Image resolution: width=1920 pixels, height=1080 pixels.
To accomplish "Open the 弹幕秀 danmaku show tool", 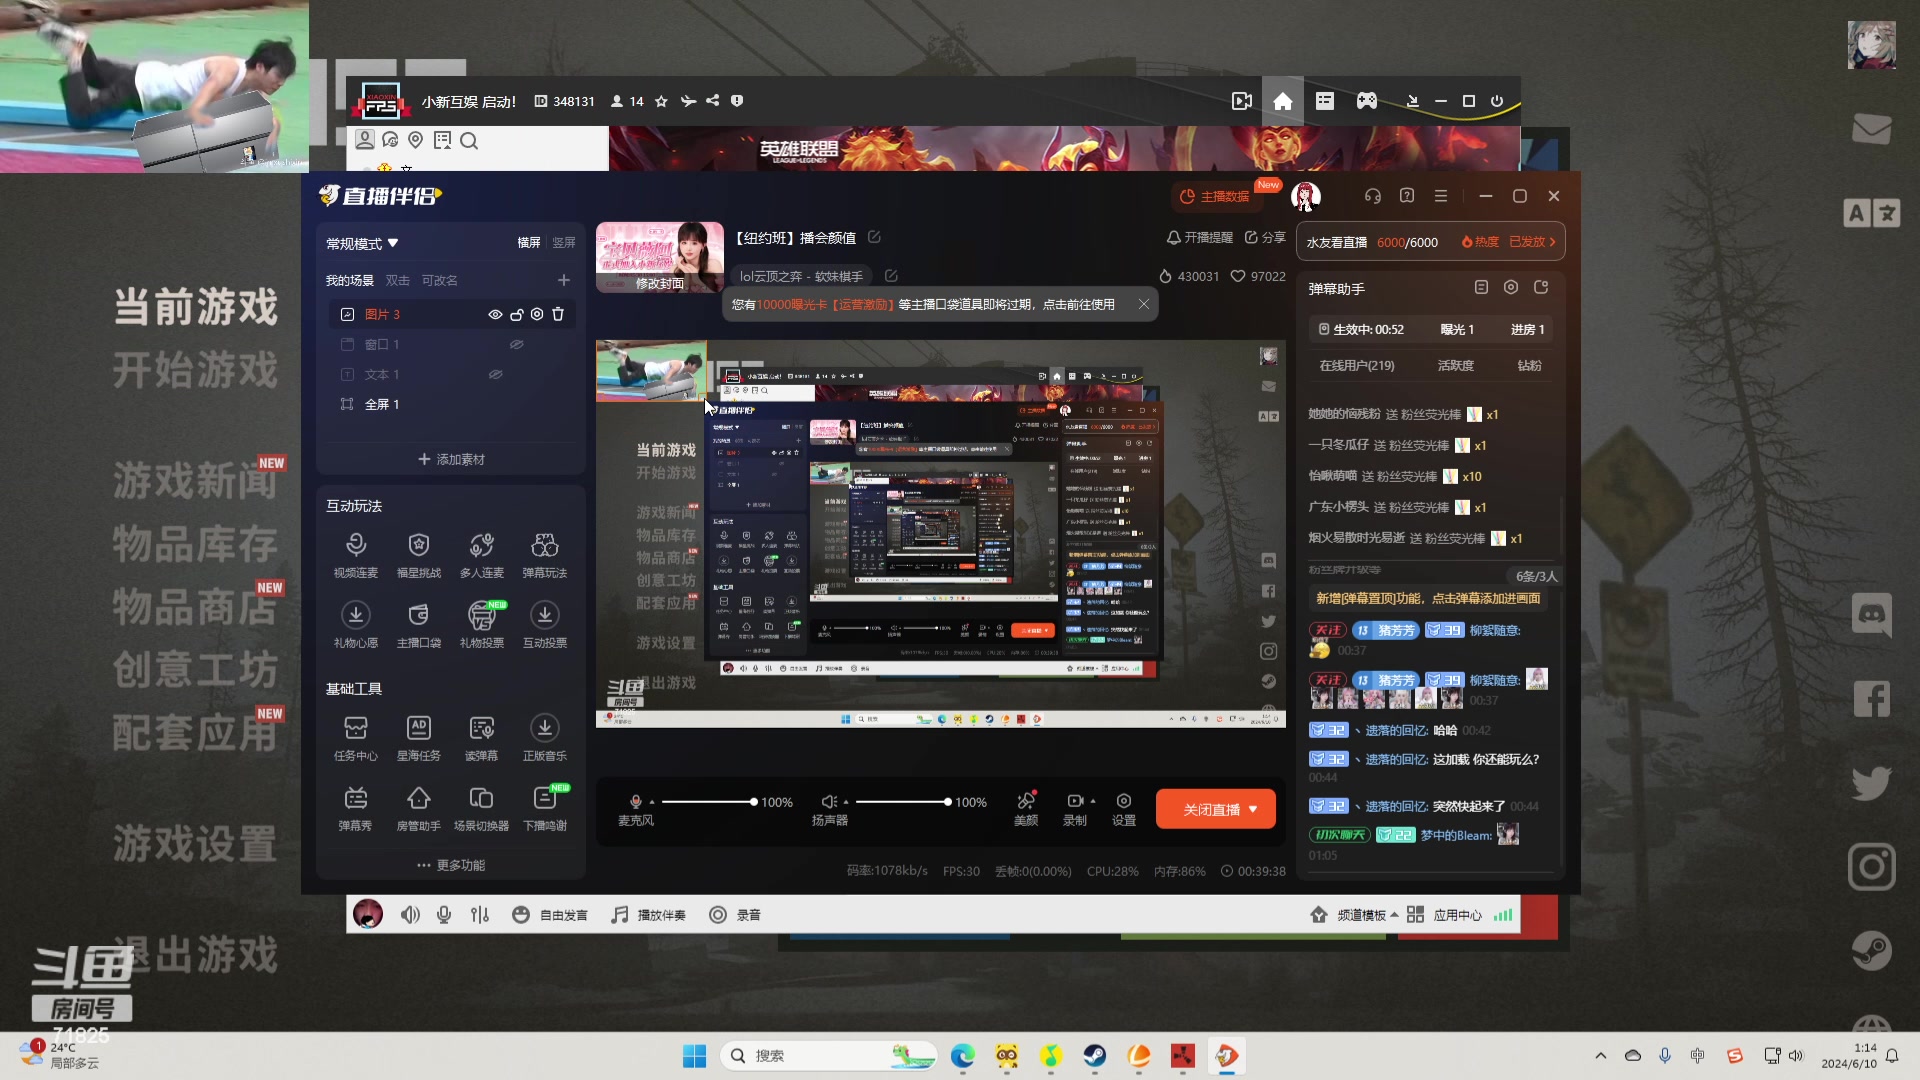I will pos(356,808).
